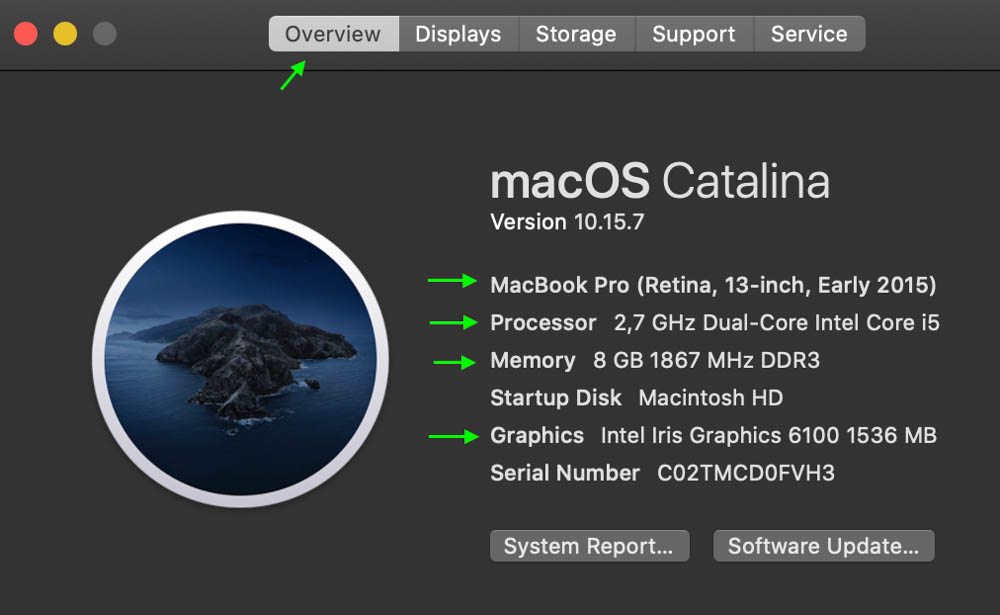Image resolution: width=1000 pixels, height=615 pixels.
Task: Click the Startup Disk label
Action: pos(555,398)
